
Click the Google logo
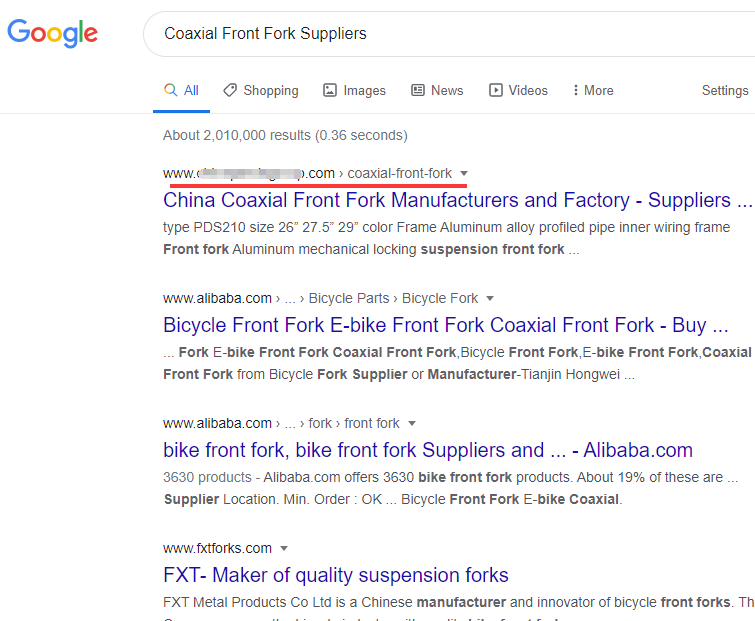[x=52, y=33]
